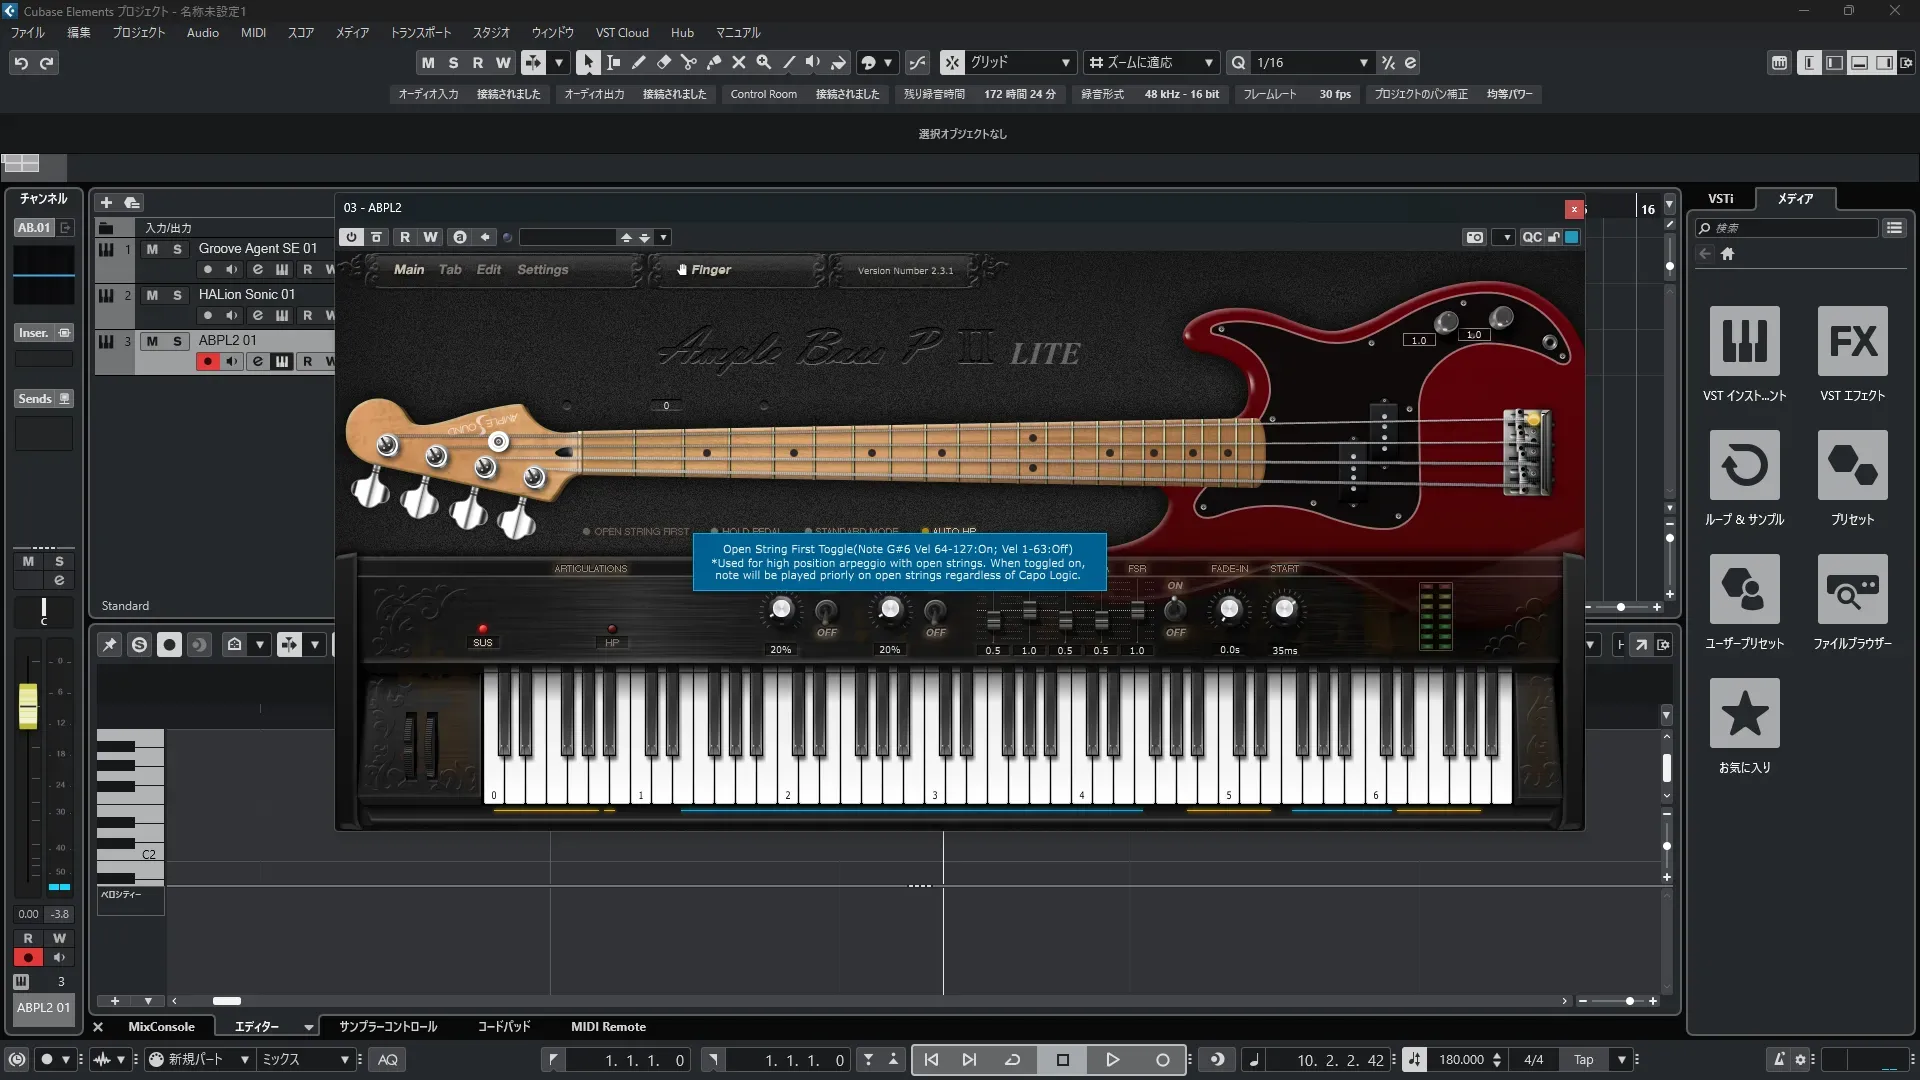Screen dimensions: 1920x1080
Task: Open the Settings page in Ample Bass
Action: pos(542,270)
